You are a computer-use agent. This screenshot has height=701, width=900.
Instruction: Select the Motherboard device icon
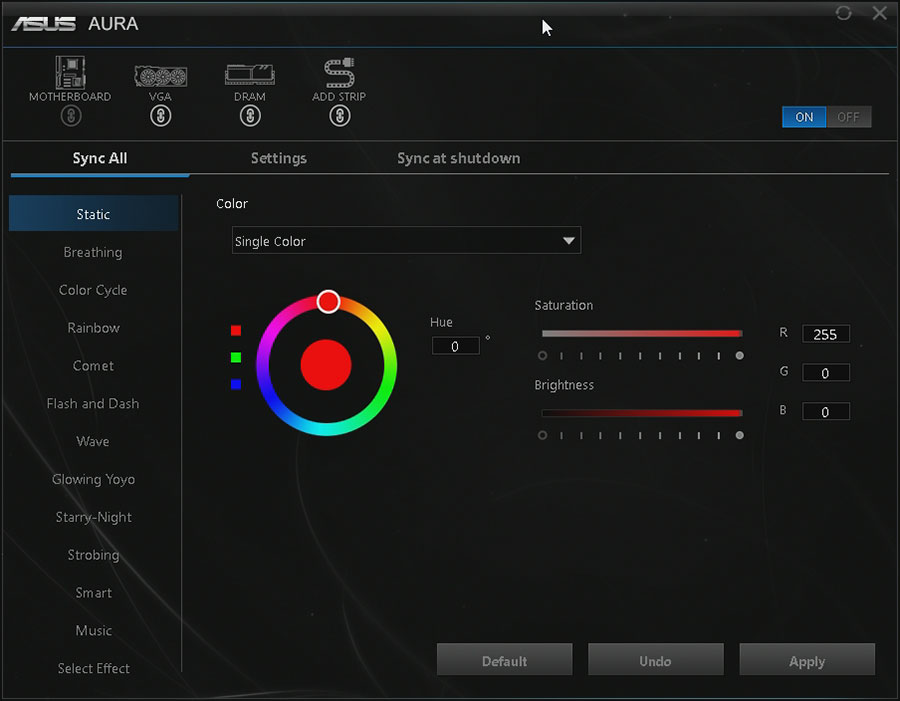click(70, 72)
